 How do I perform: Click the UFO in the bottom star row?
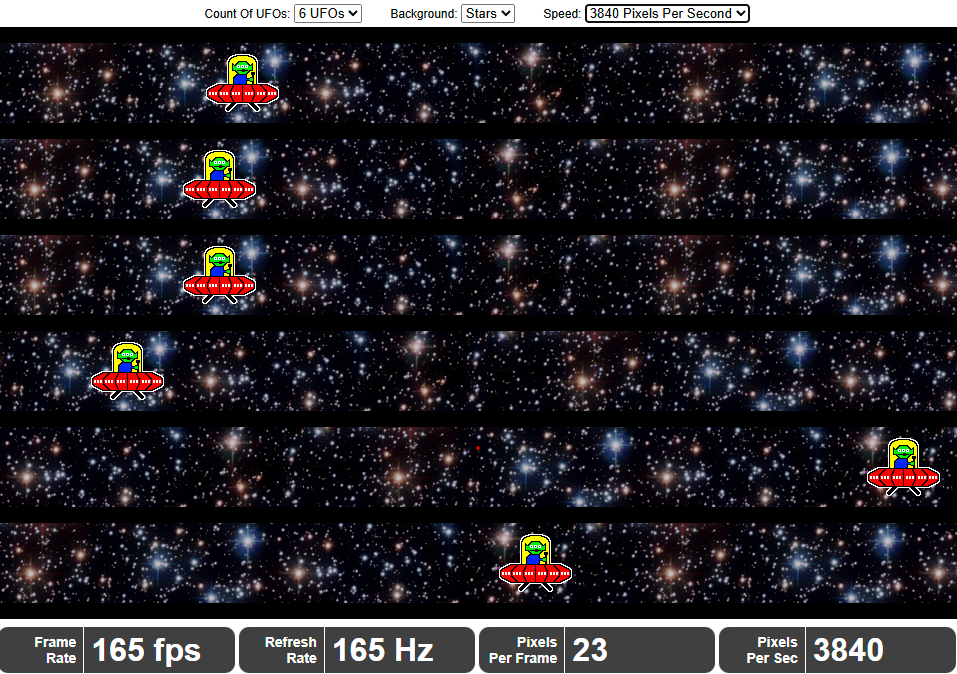pyautogui.click(x=535, y=563)
